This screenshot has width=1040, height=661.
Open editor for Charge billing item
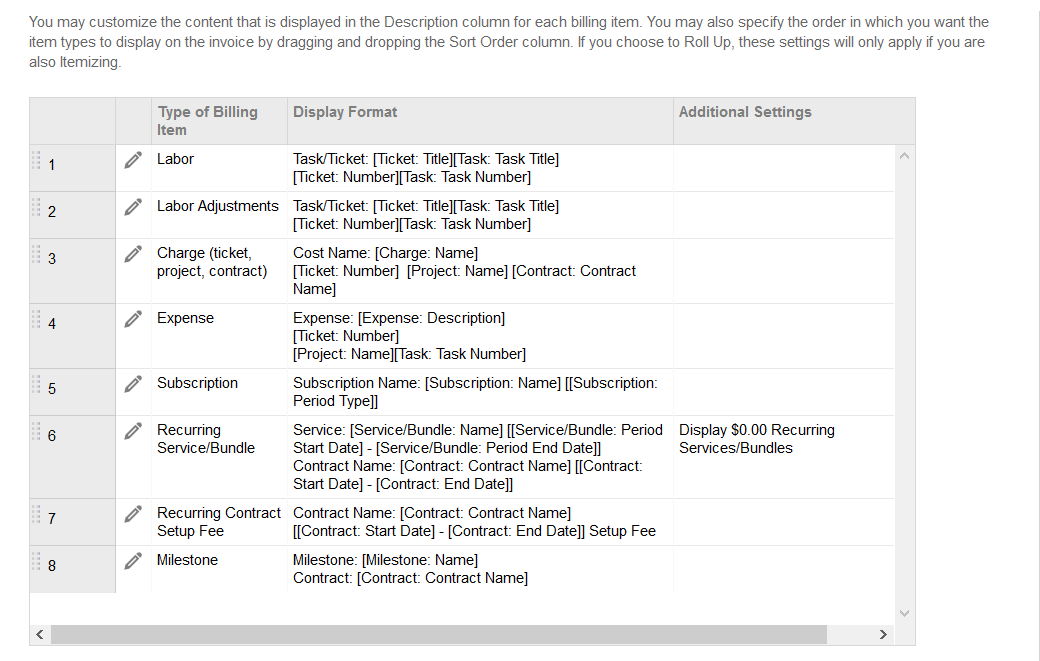133,254
